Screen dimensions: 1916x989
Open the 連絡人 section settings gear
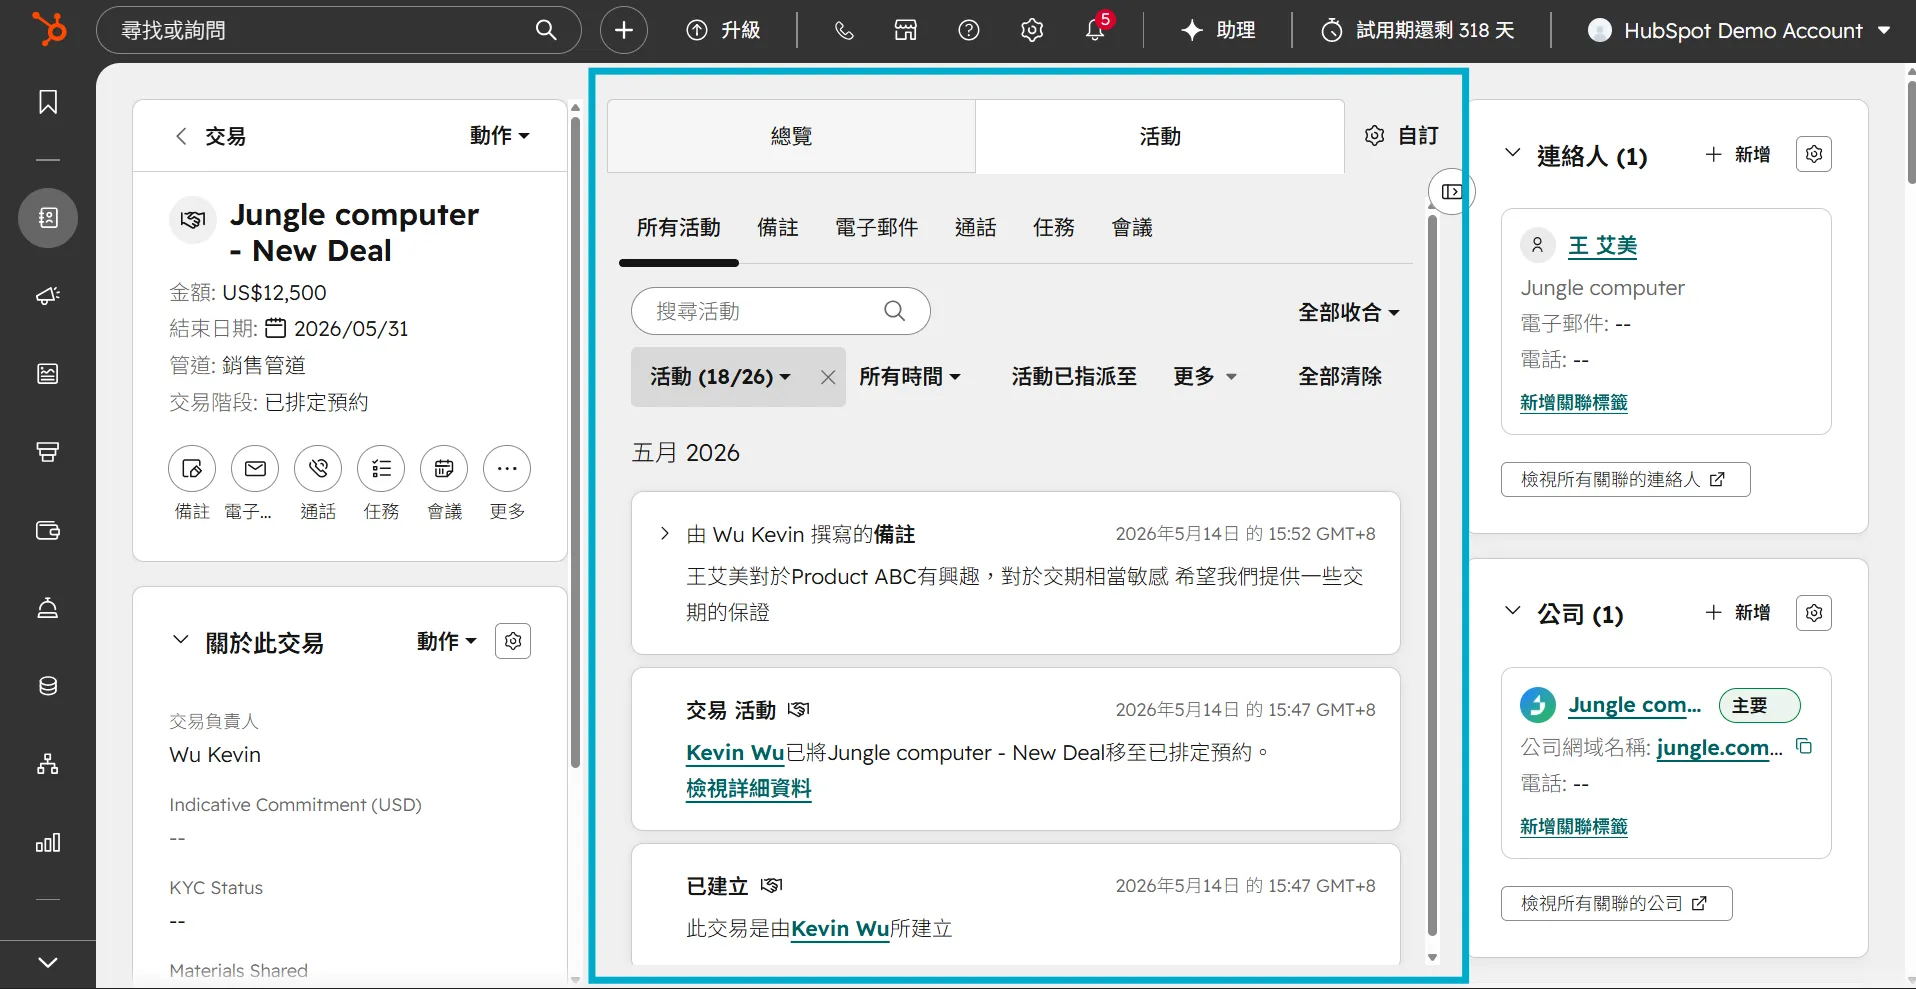pos(1814,154)
